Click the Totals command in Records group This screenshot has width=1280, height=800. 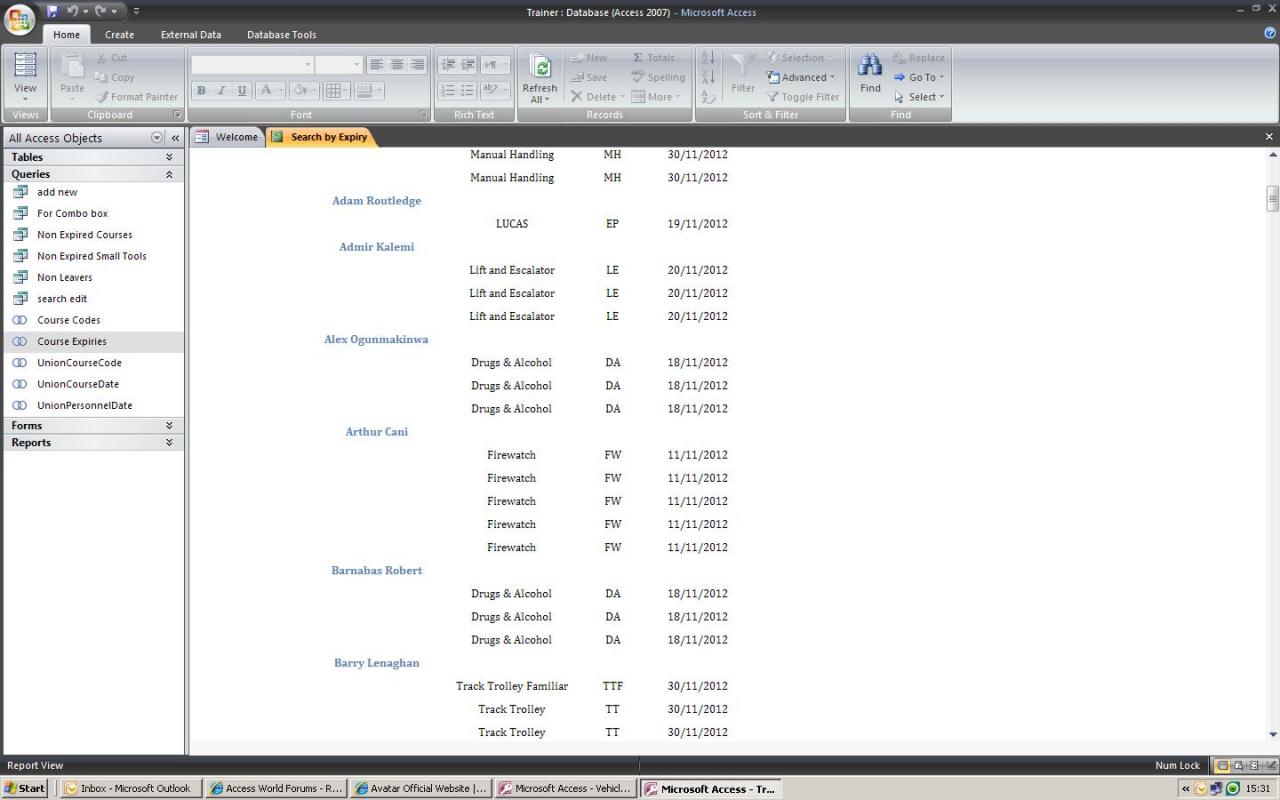(653, 57)
